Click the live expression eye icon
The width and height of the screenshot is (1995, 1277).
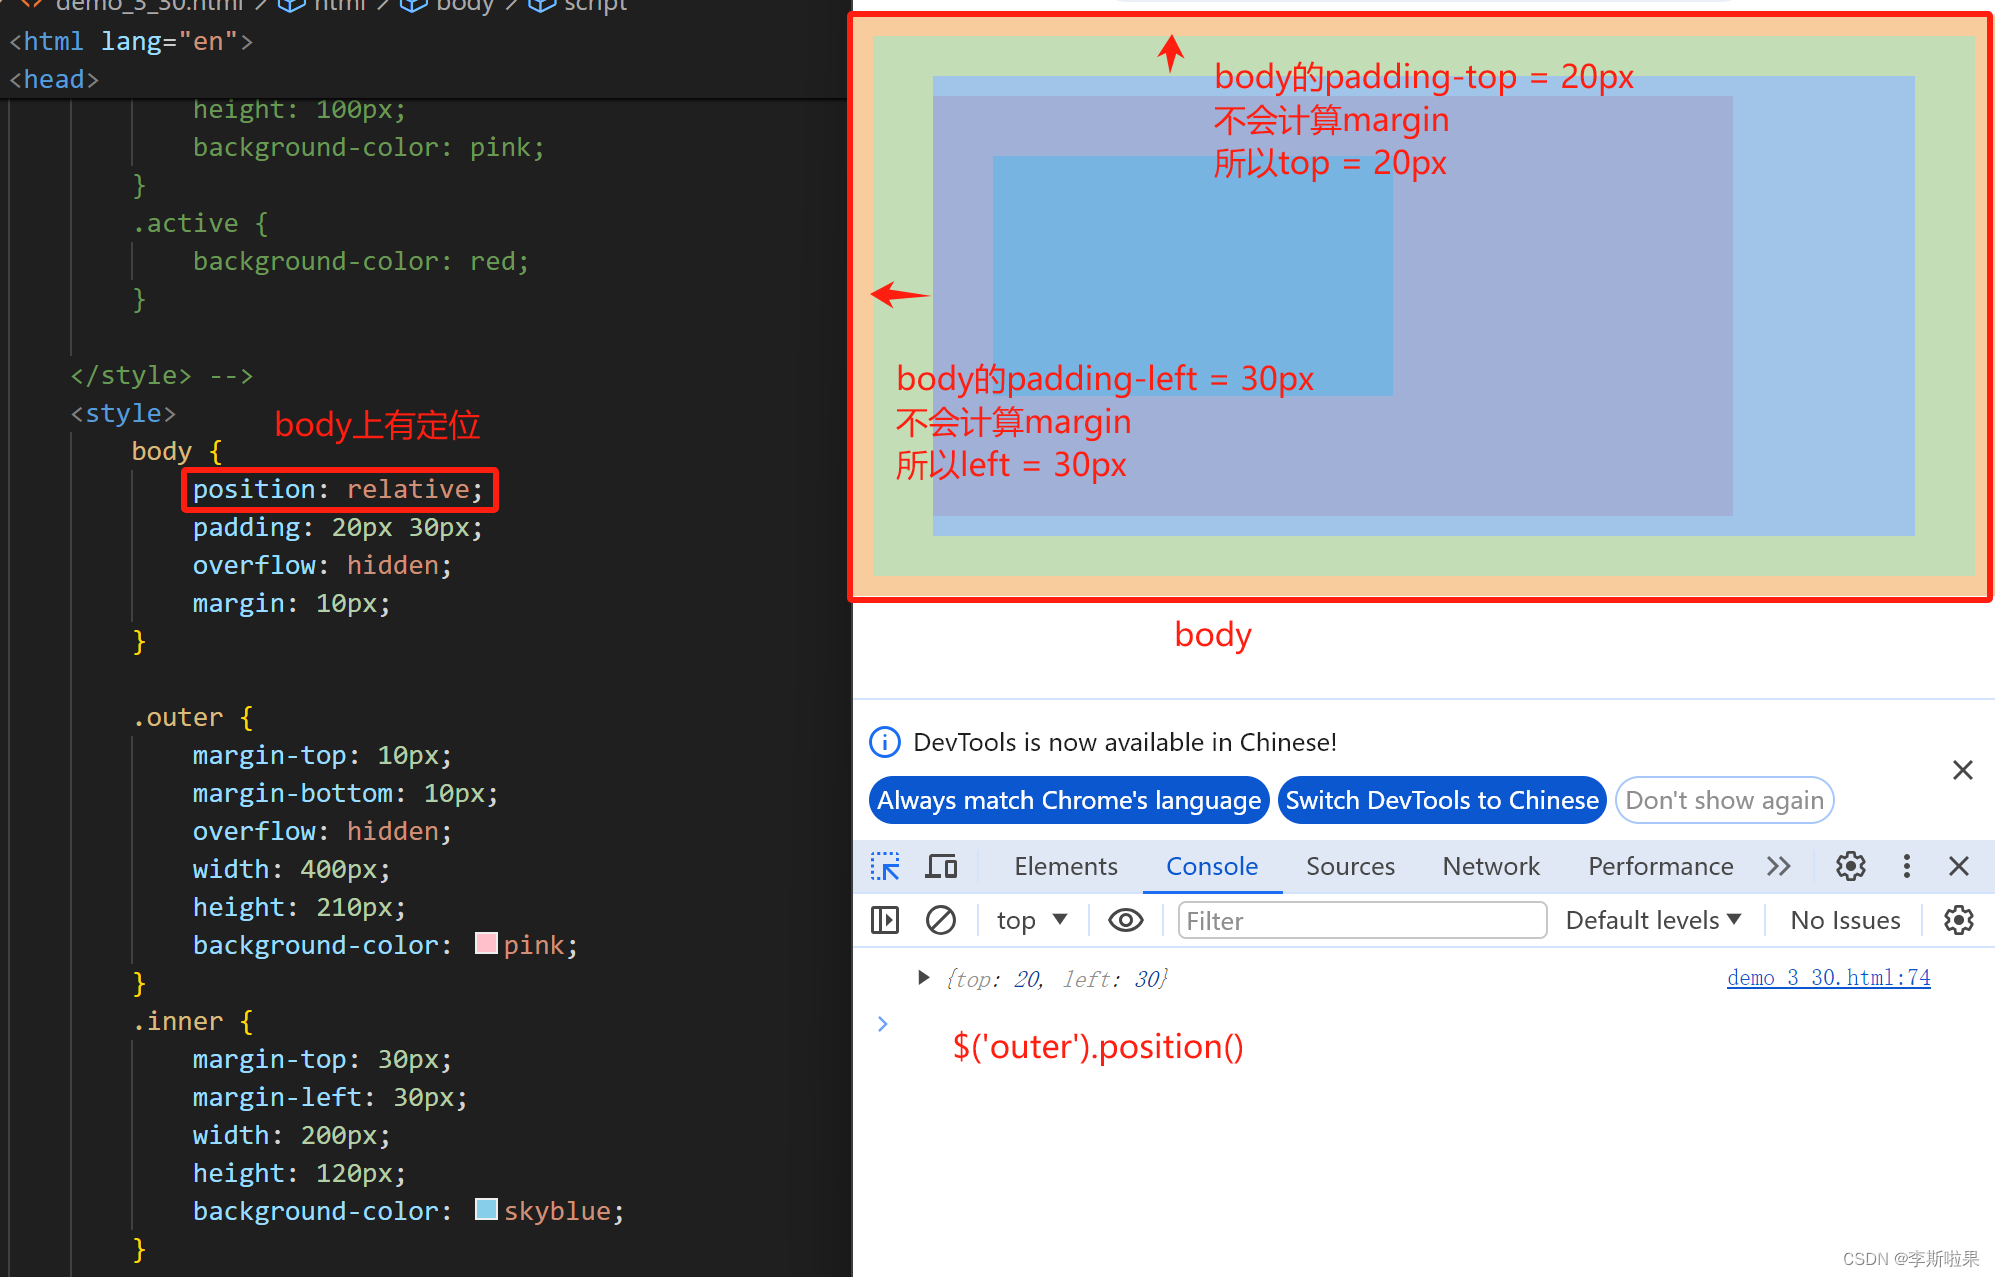pyautogui.click(x=1125, y=920)
